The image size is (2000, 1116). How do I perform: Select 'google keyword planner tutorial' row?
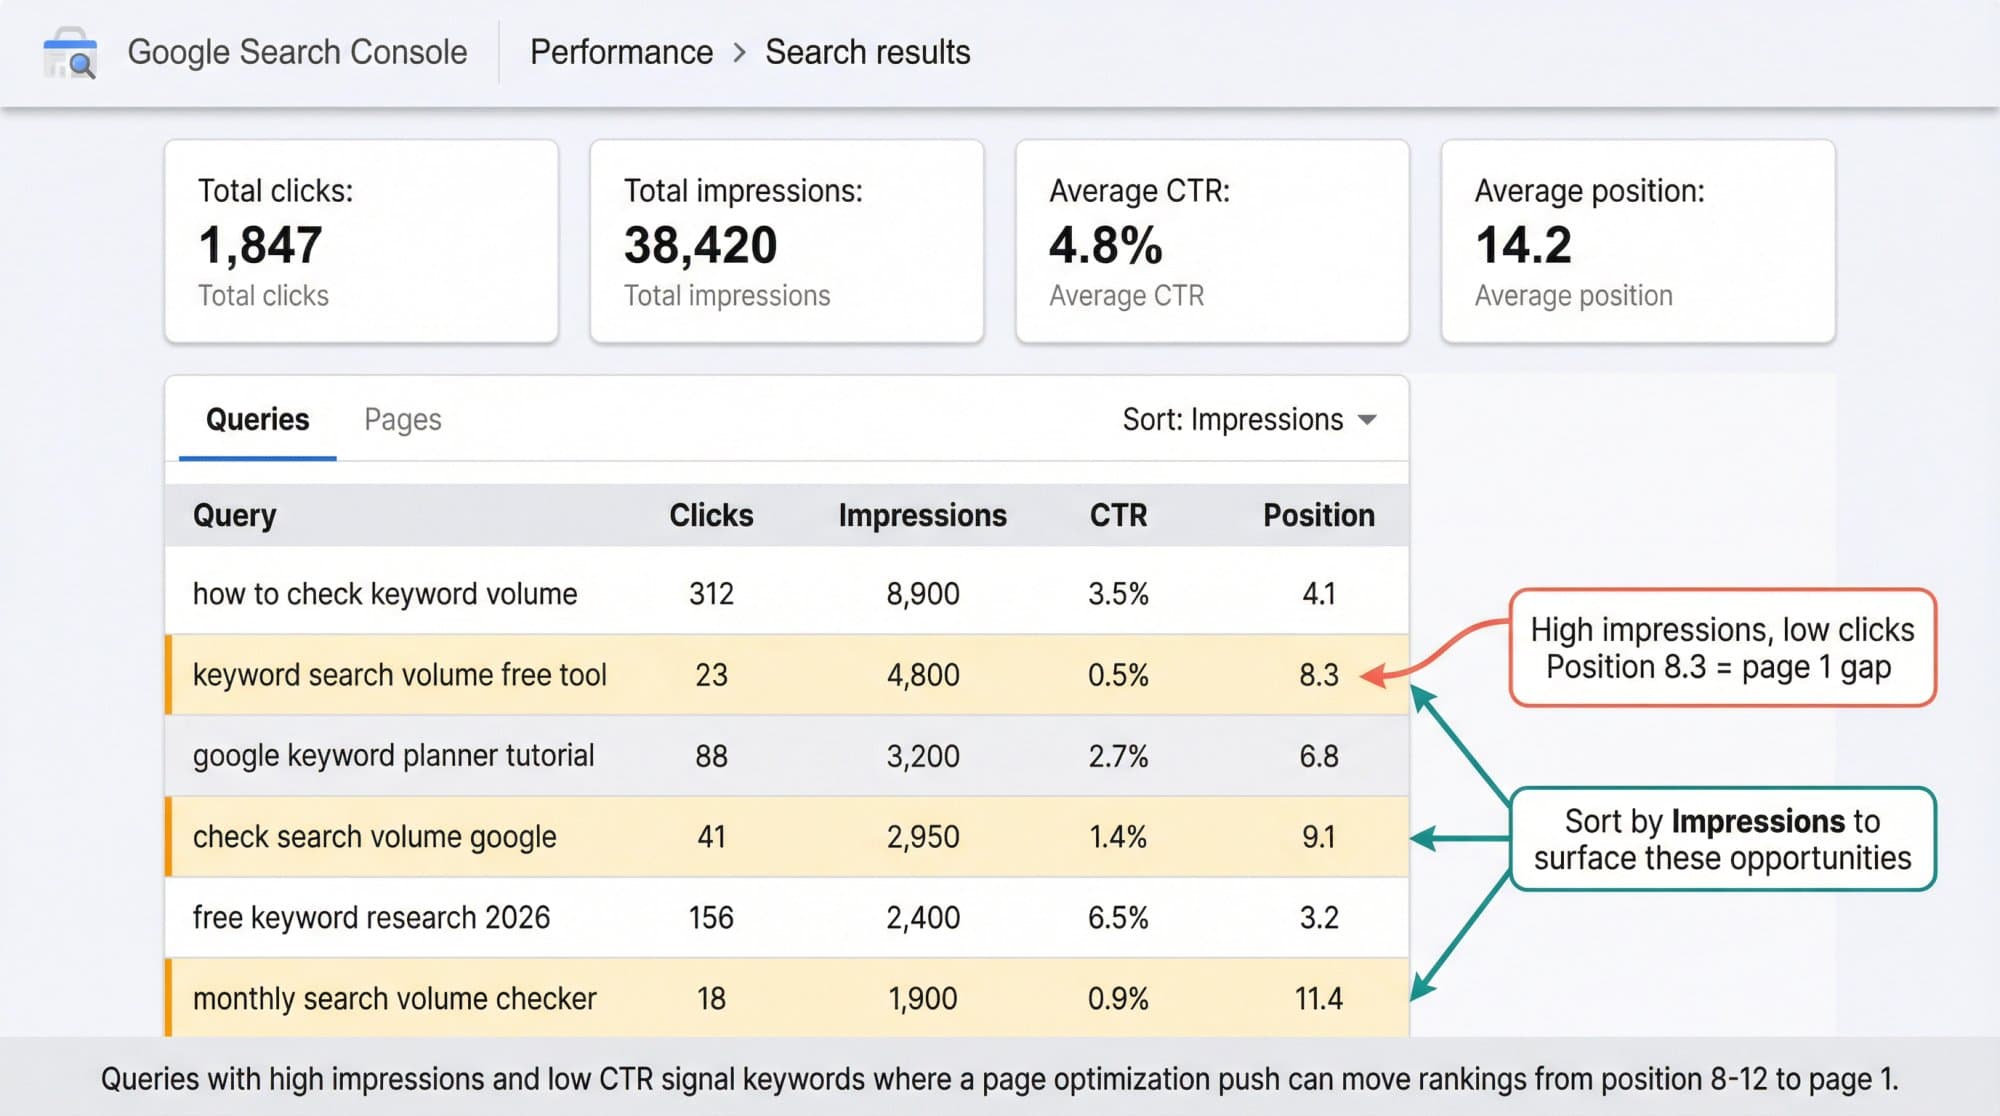click(x=787, y=756)
